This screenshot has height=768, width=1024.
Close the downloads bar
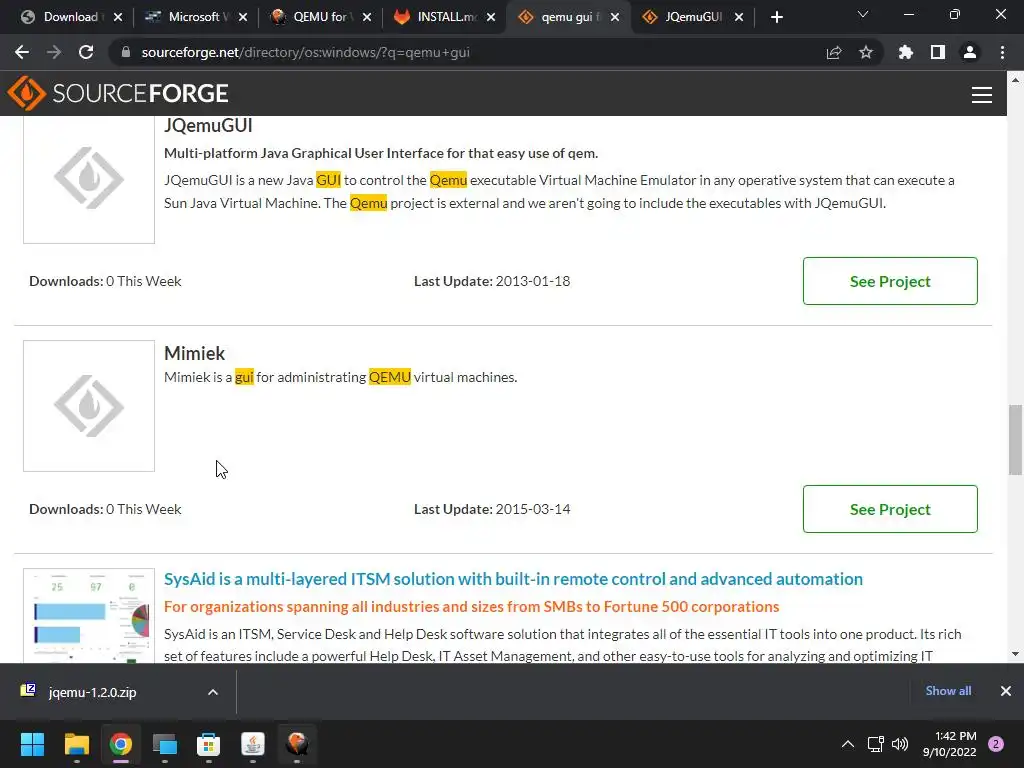click(1006, 691)
